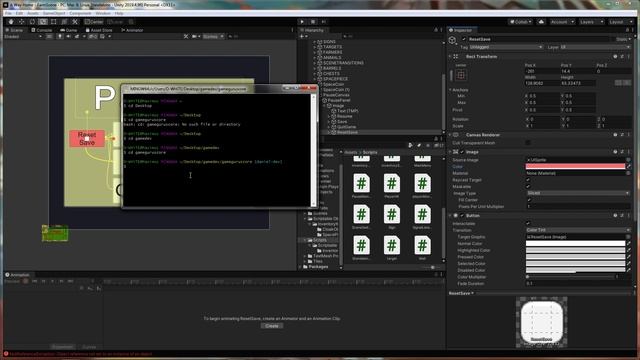Select the Move tool in the toolbar
This screenshot has height=360, width=640.
pyautogui.click(x=22, y=22)
